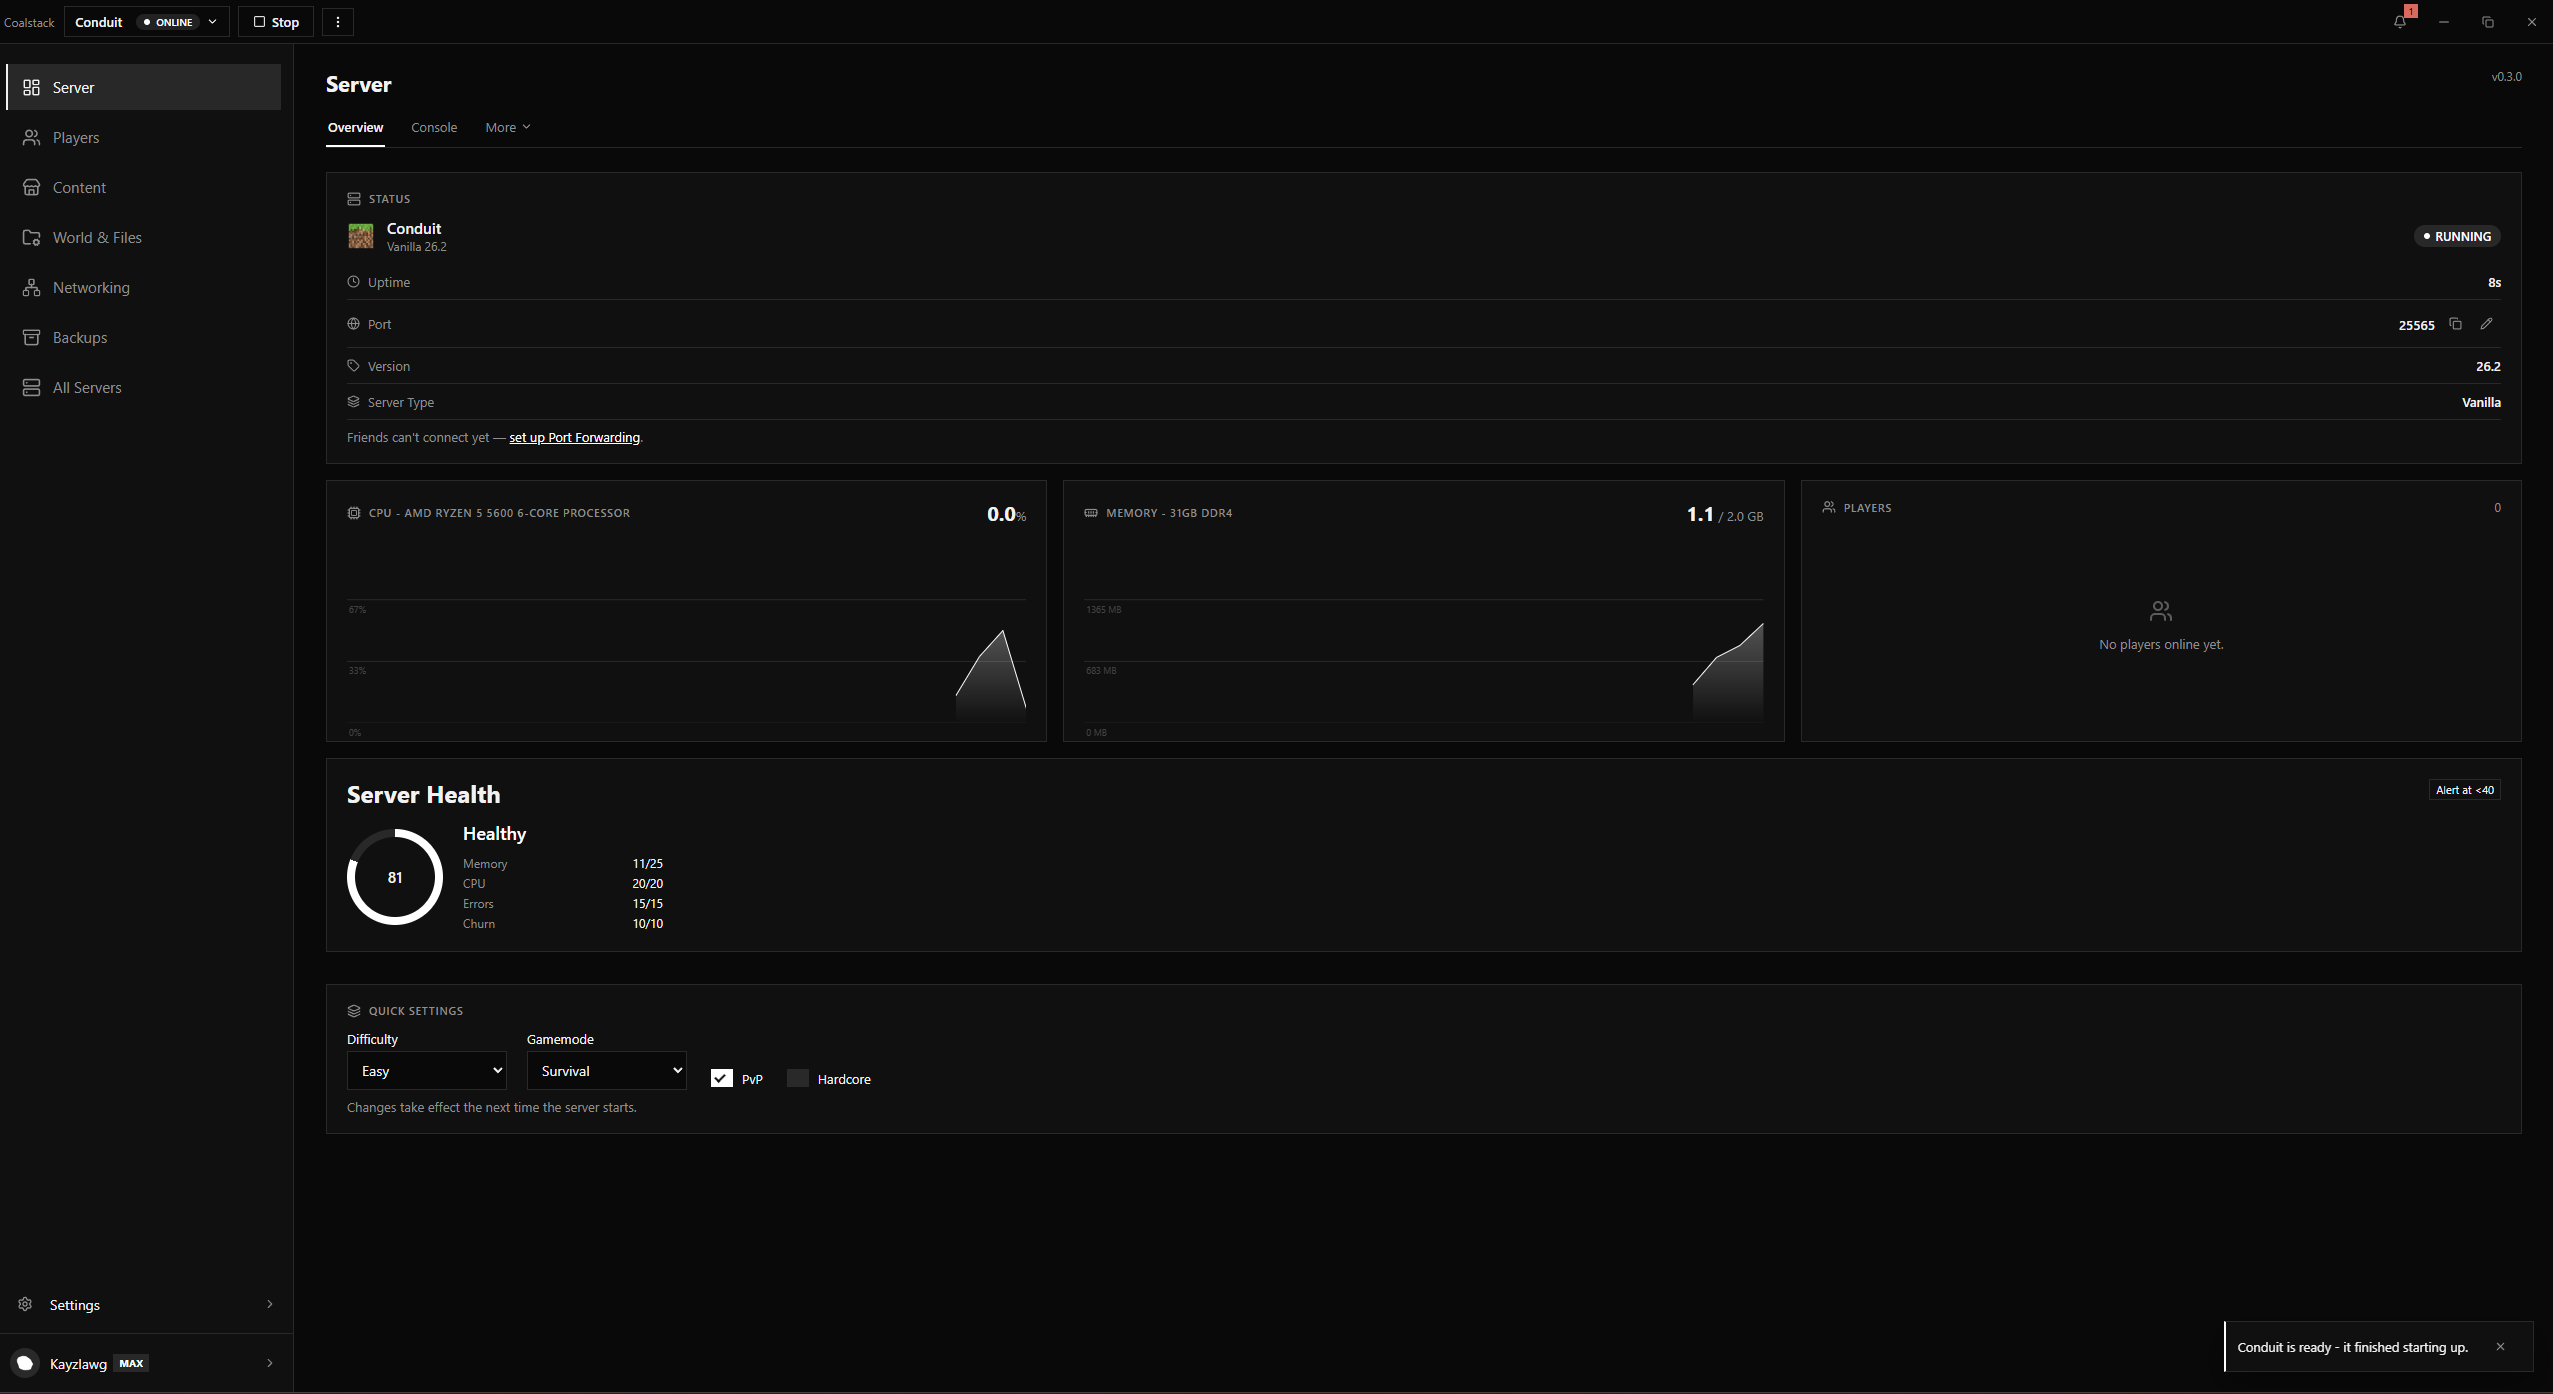Click the No players online yet message

click(2161, 644)
